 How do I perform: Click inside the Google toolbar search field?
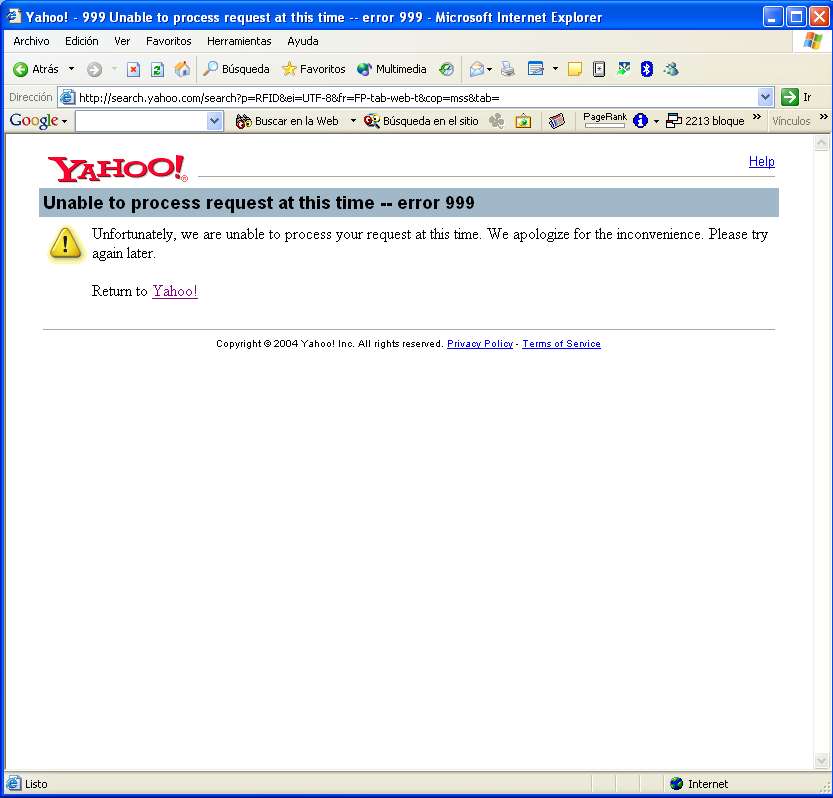[x=140, y=121]
